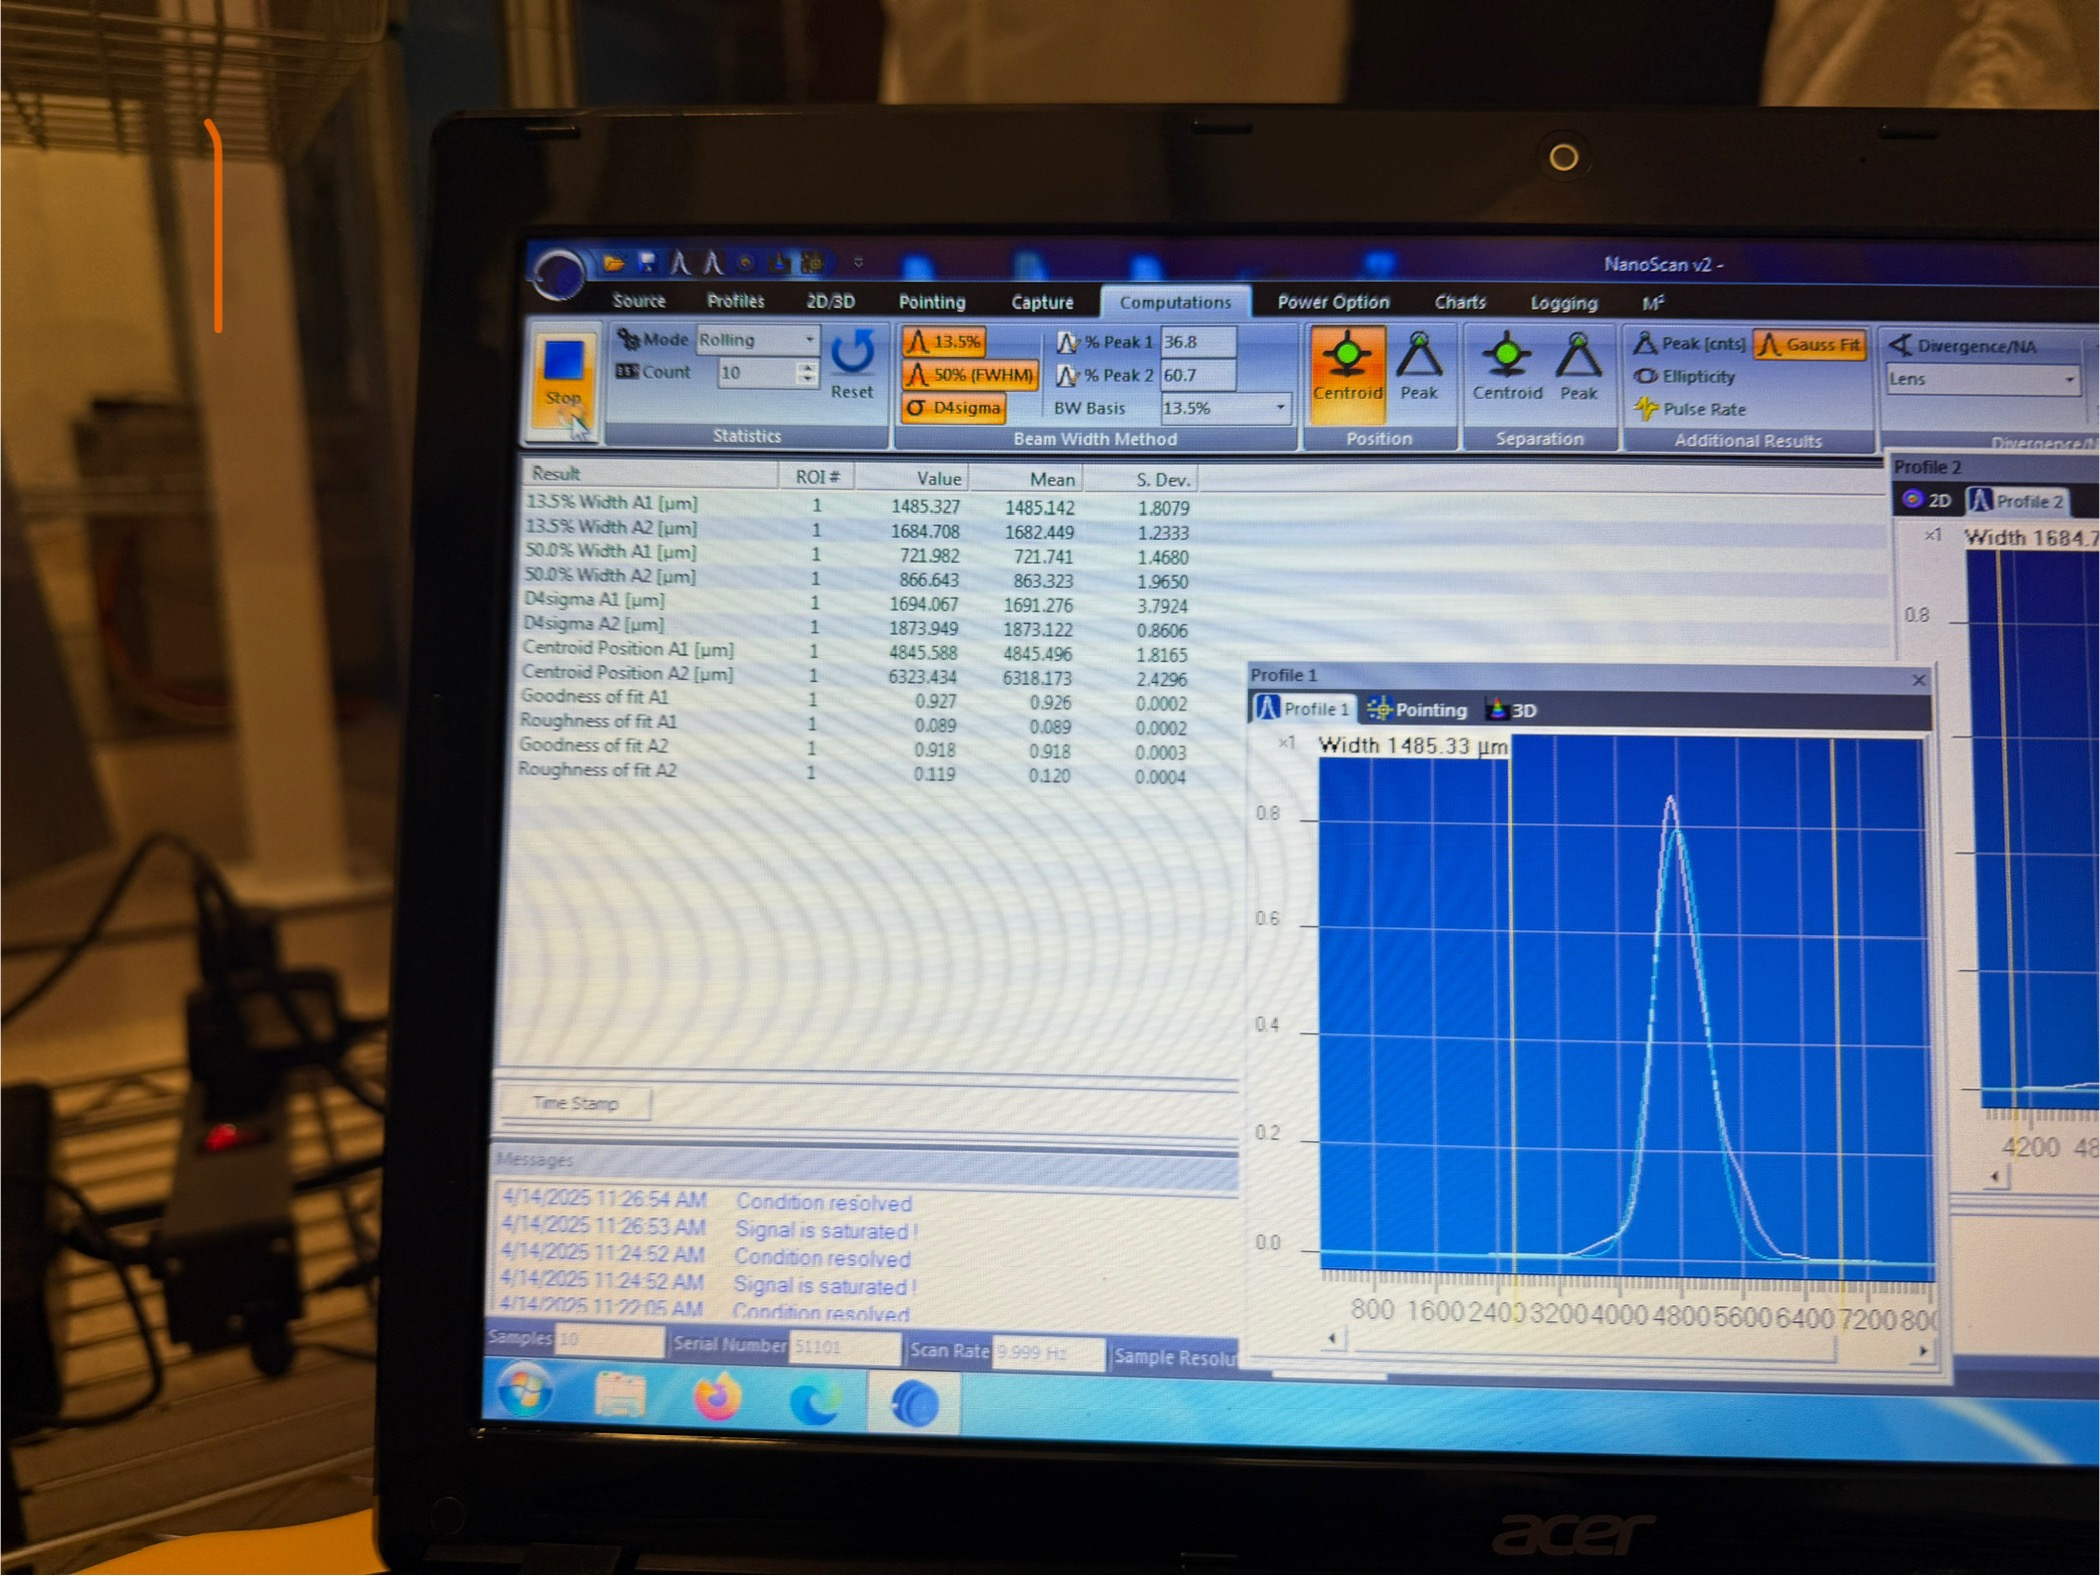This screenshot has width=2100, height=1576.
Task: Switch to the Capture ribbon tab
Action: click(1042, 302)
